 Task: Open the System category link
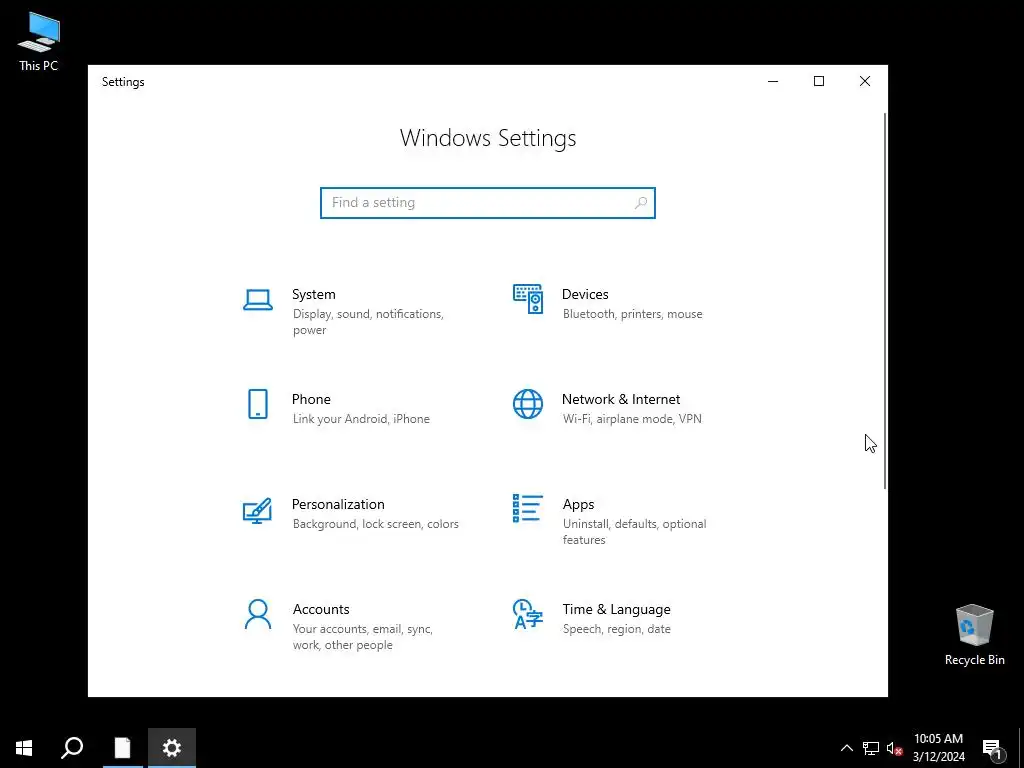(x=313, y=295)
